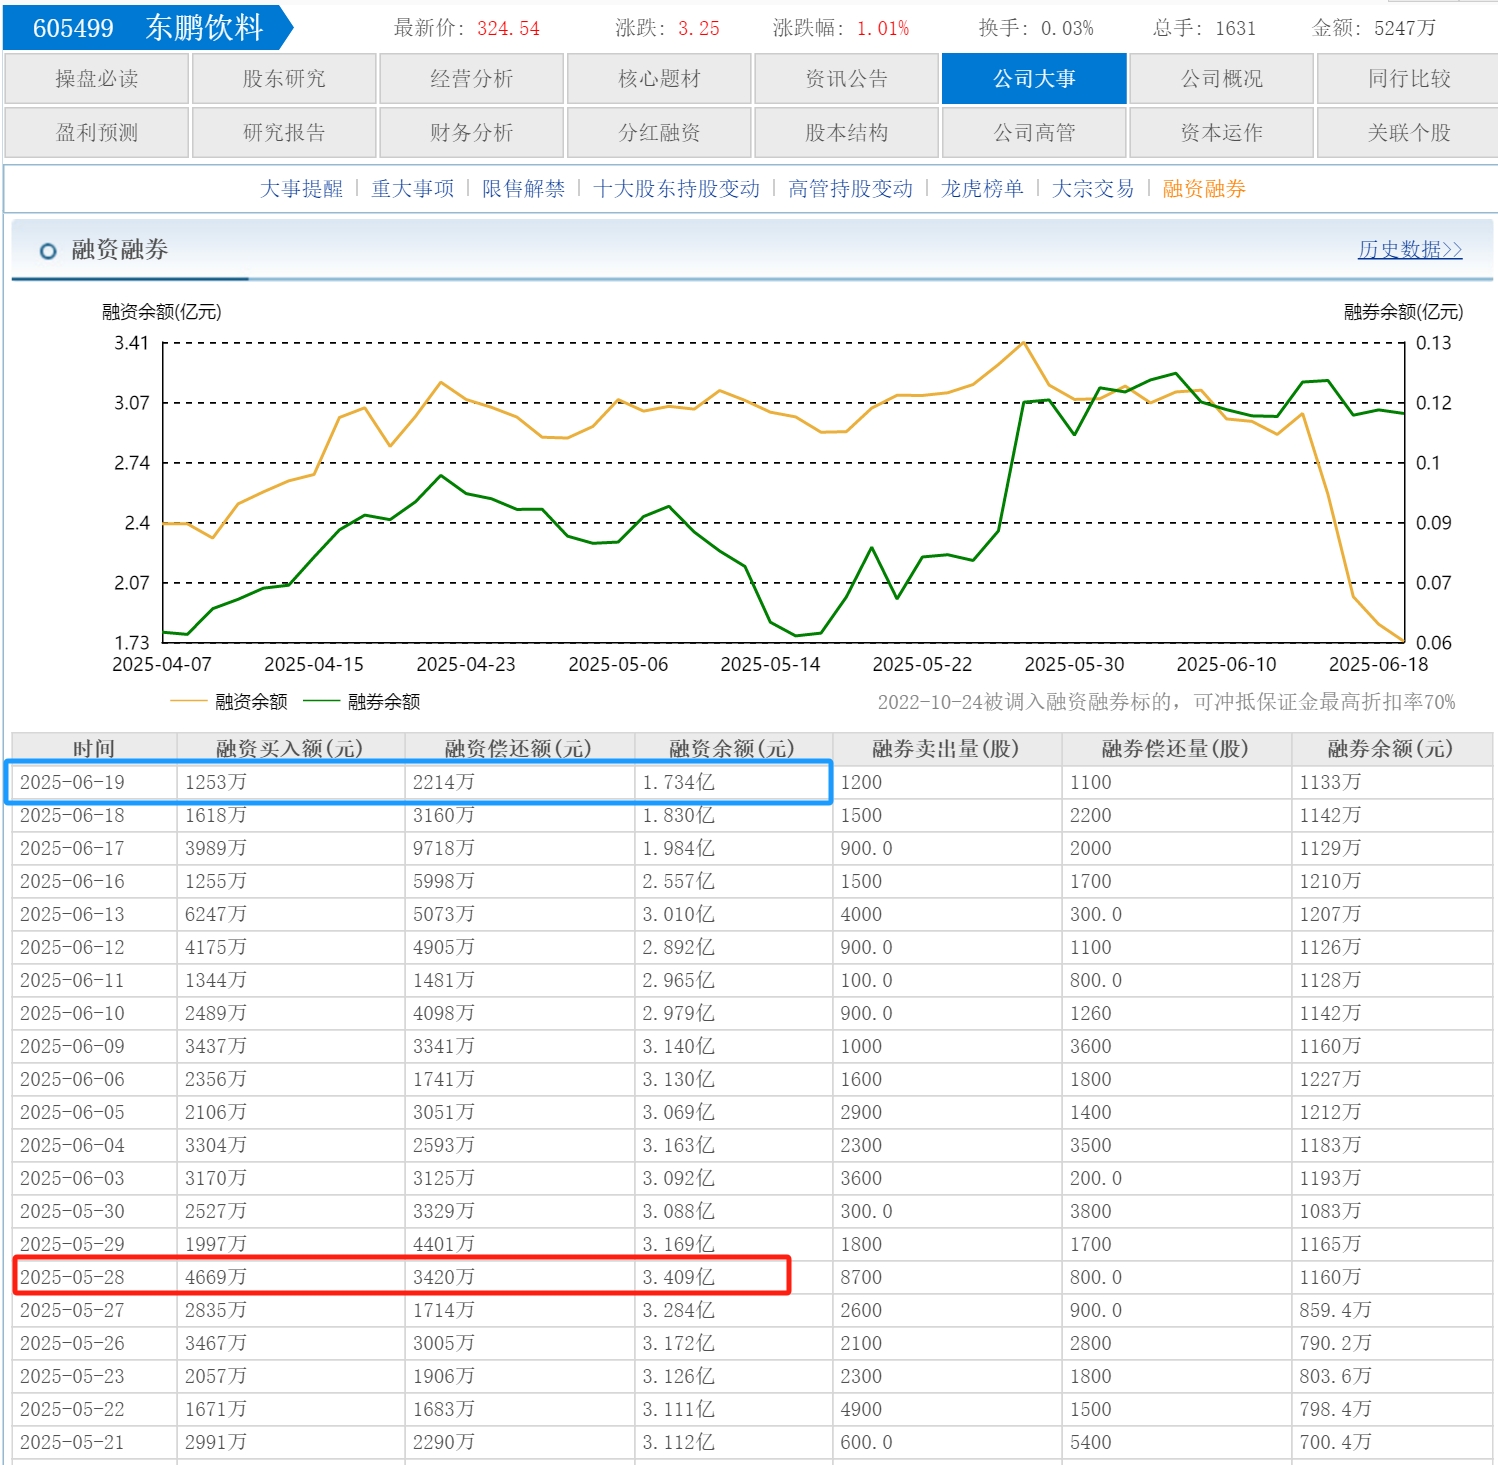The height and width of the screenshot is (1465, 1498).
Task: Click the 大事提醒 sub-link
Action: [x=301, y=189]
